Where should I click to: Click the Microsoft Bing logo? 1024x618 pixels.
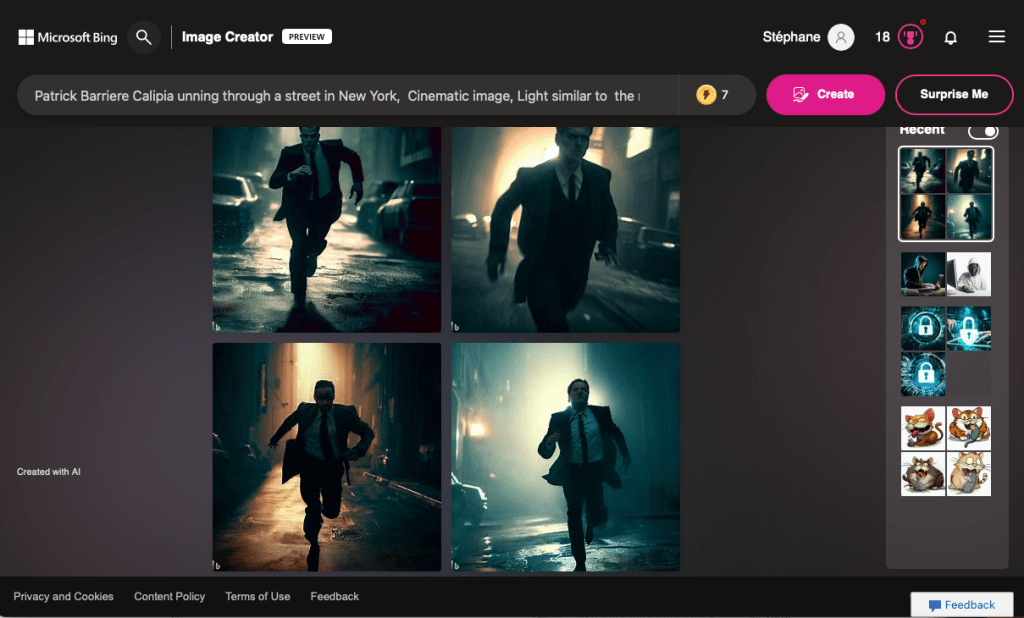coord(68,37)
